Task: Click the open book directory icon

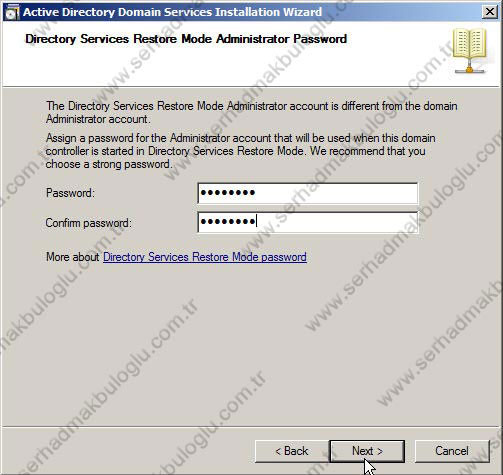Action: pyautogui.click(x=470, y=51)
